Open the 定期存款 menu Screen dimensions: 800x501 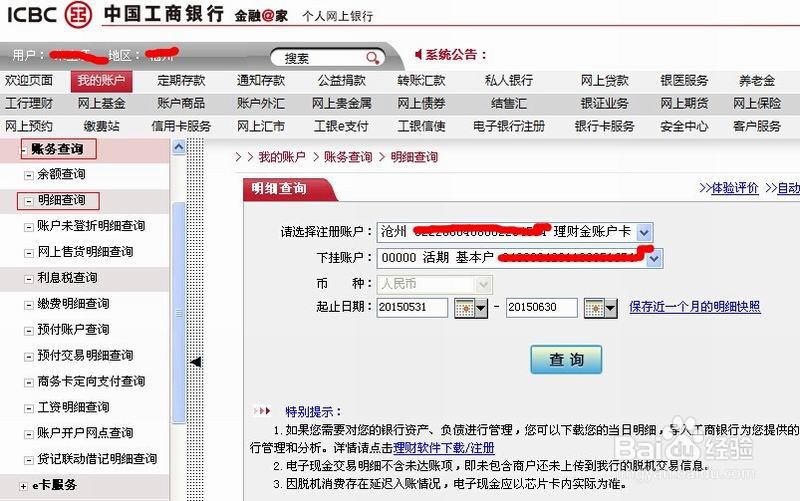[x=181, y=81]
